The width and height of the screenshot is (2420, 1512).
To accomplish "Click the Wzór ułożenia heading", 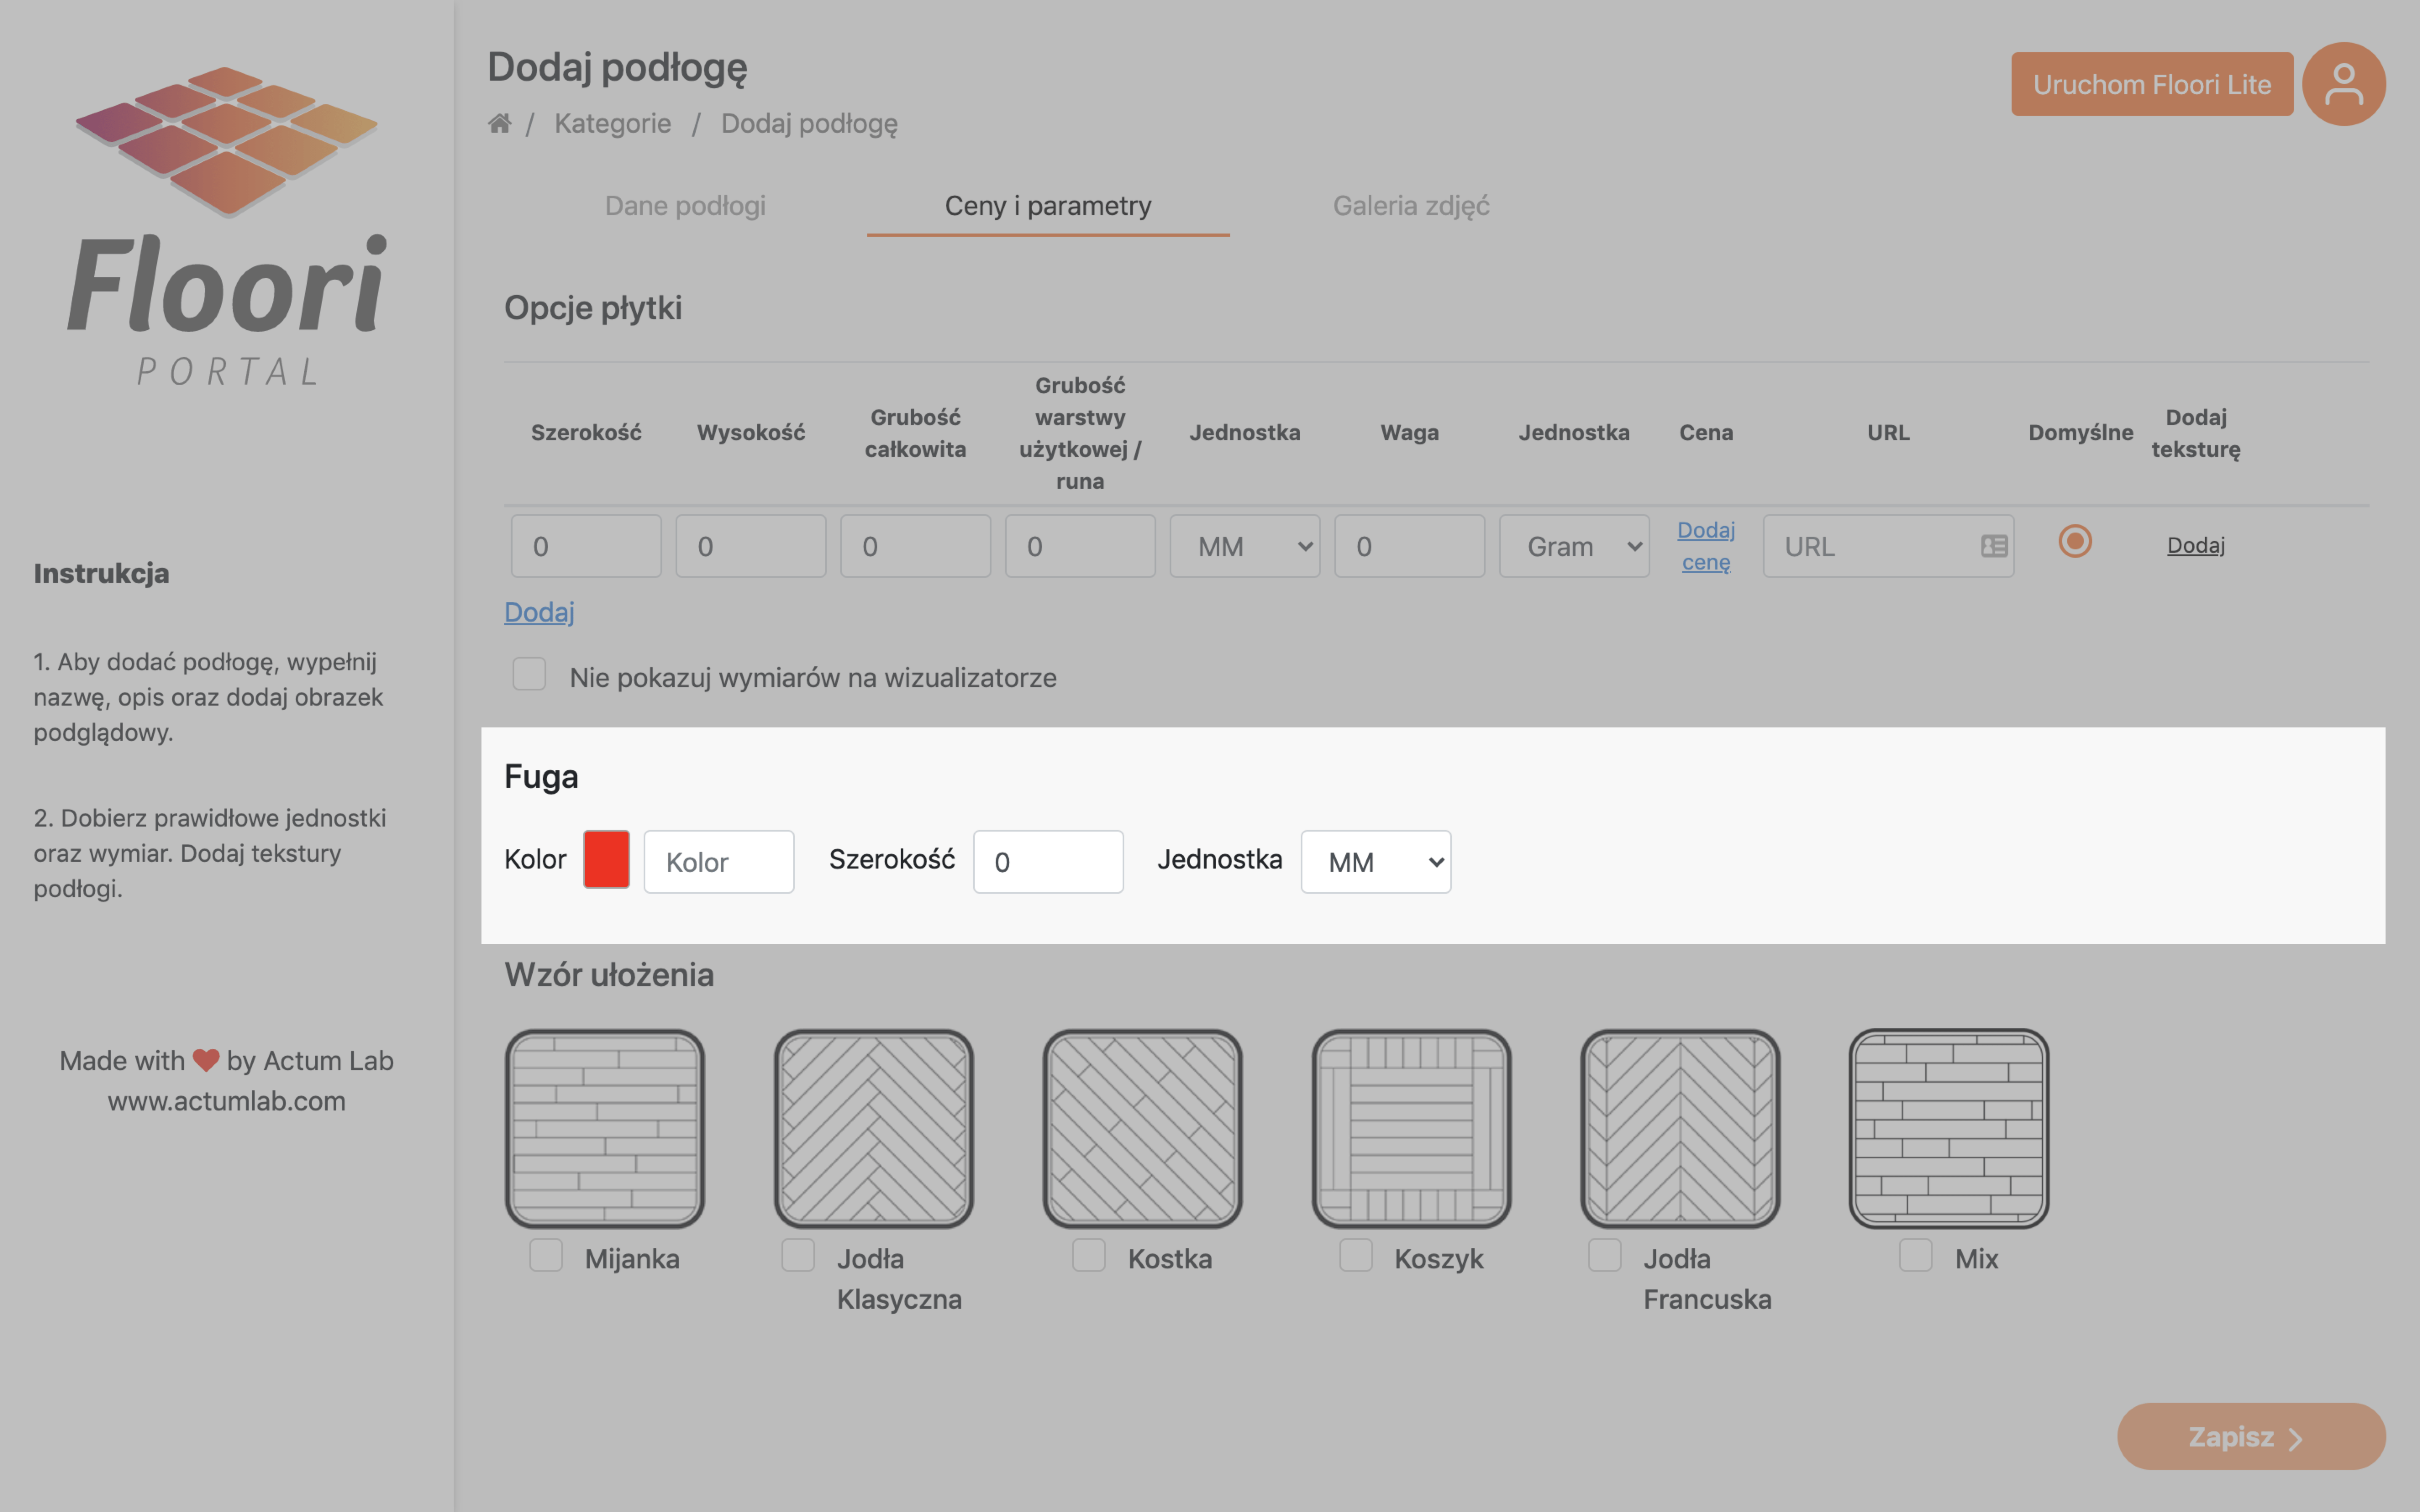I will click(x=609, y=974).
